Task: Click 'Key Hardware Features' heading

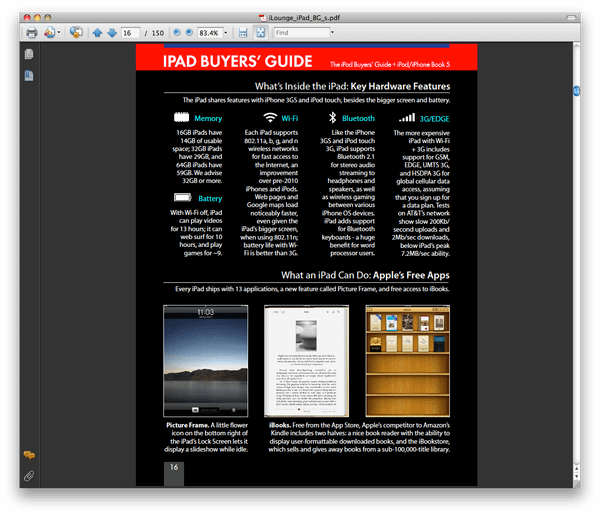Action: [x=400, y=86]
